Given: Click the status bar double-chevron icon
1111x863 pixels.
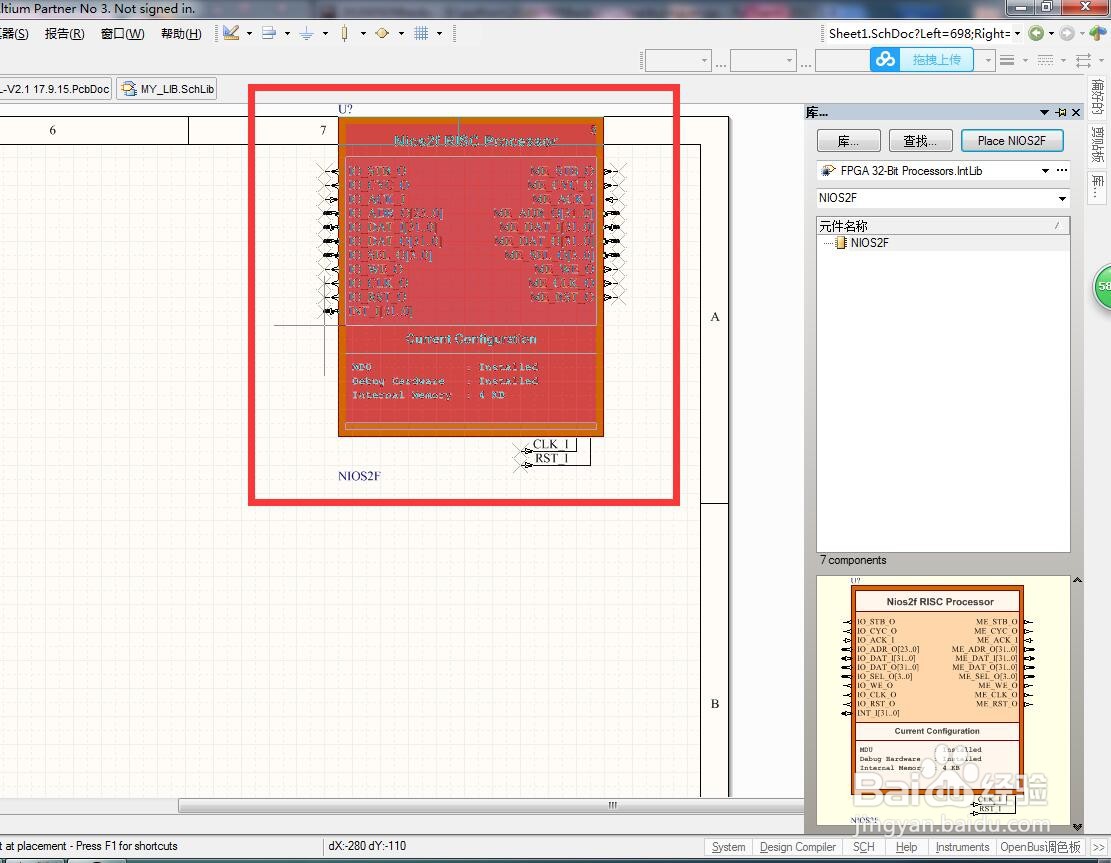Looking at the screenshot, I should (x=1098, y=847).
